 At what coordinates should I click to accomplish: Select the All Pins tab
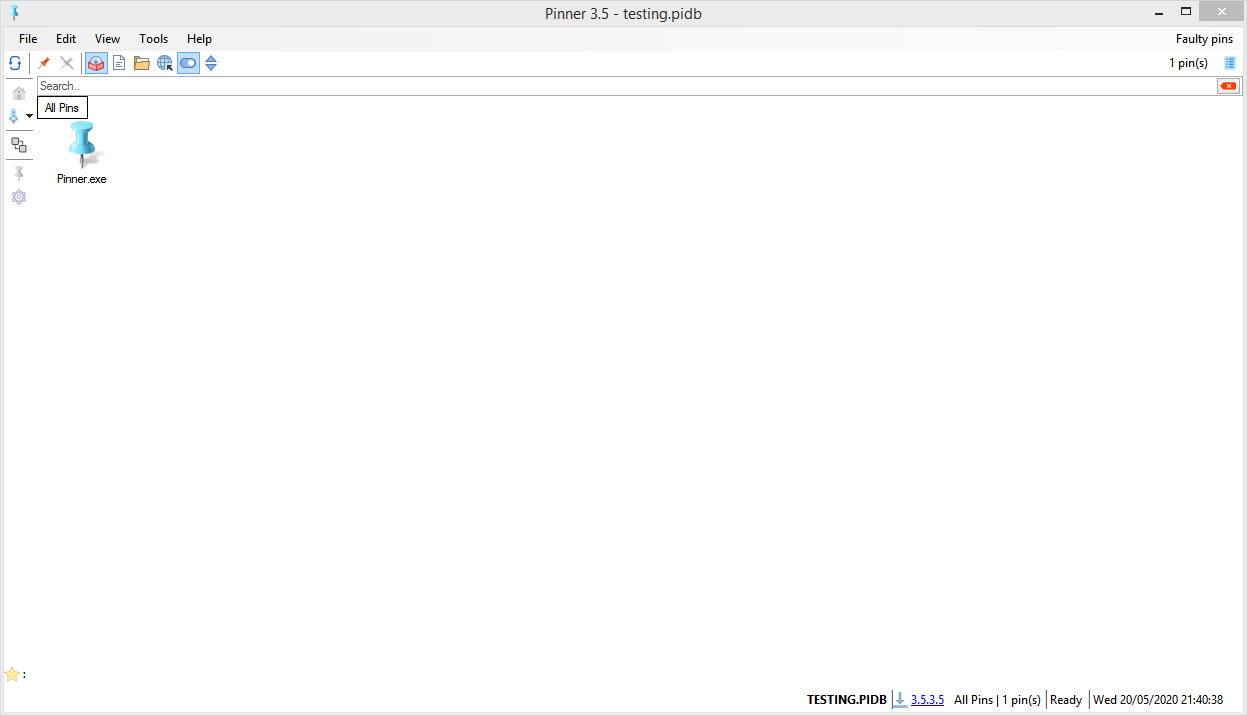pos(62,108)
